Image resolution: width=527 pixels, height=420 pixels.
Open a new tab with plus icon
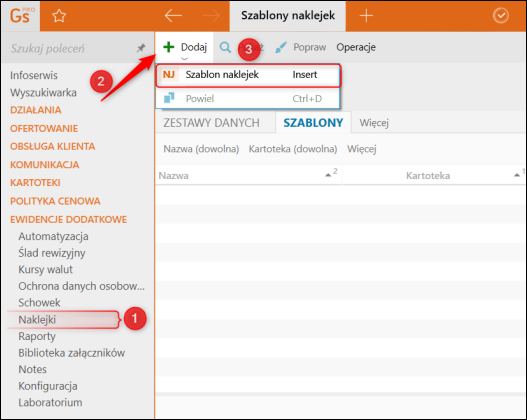[x=366, y=15]
